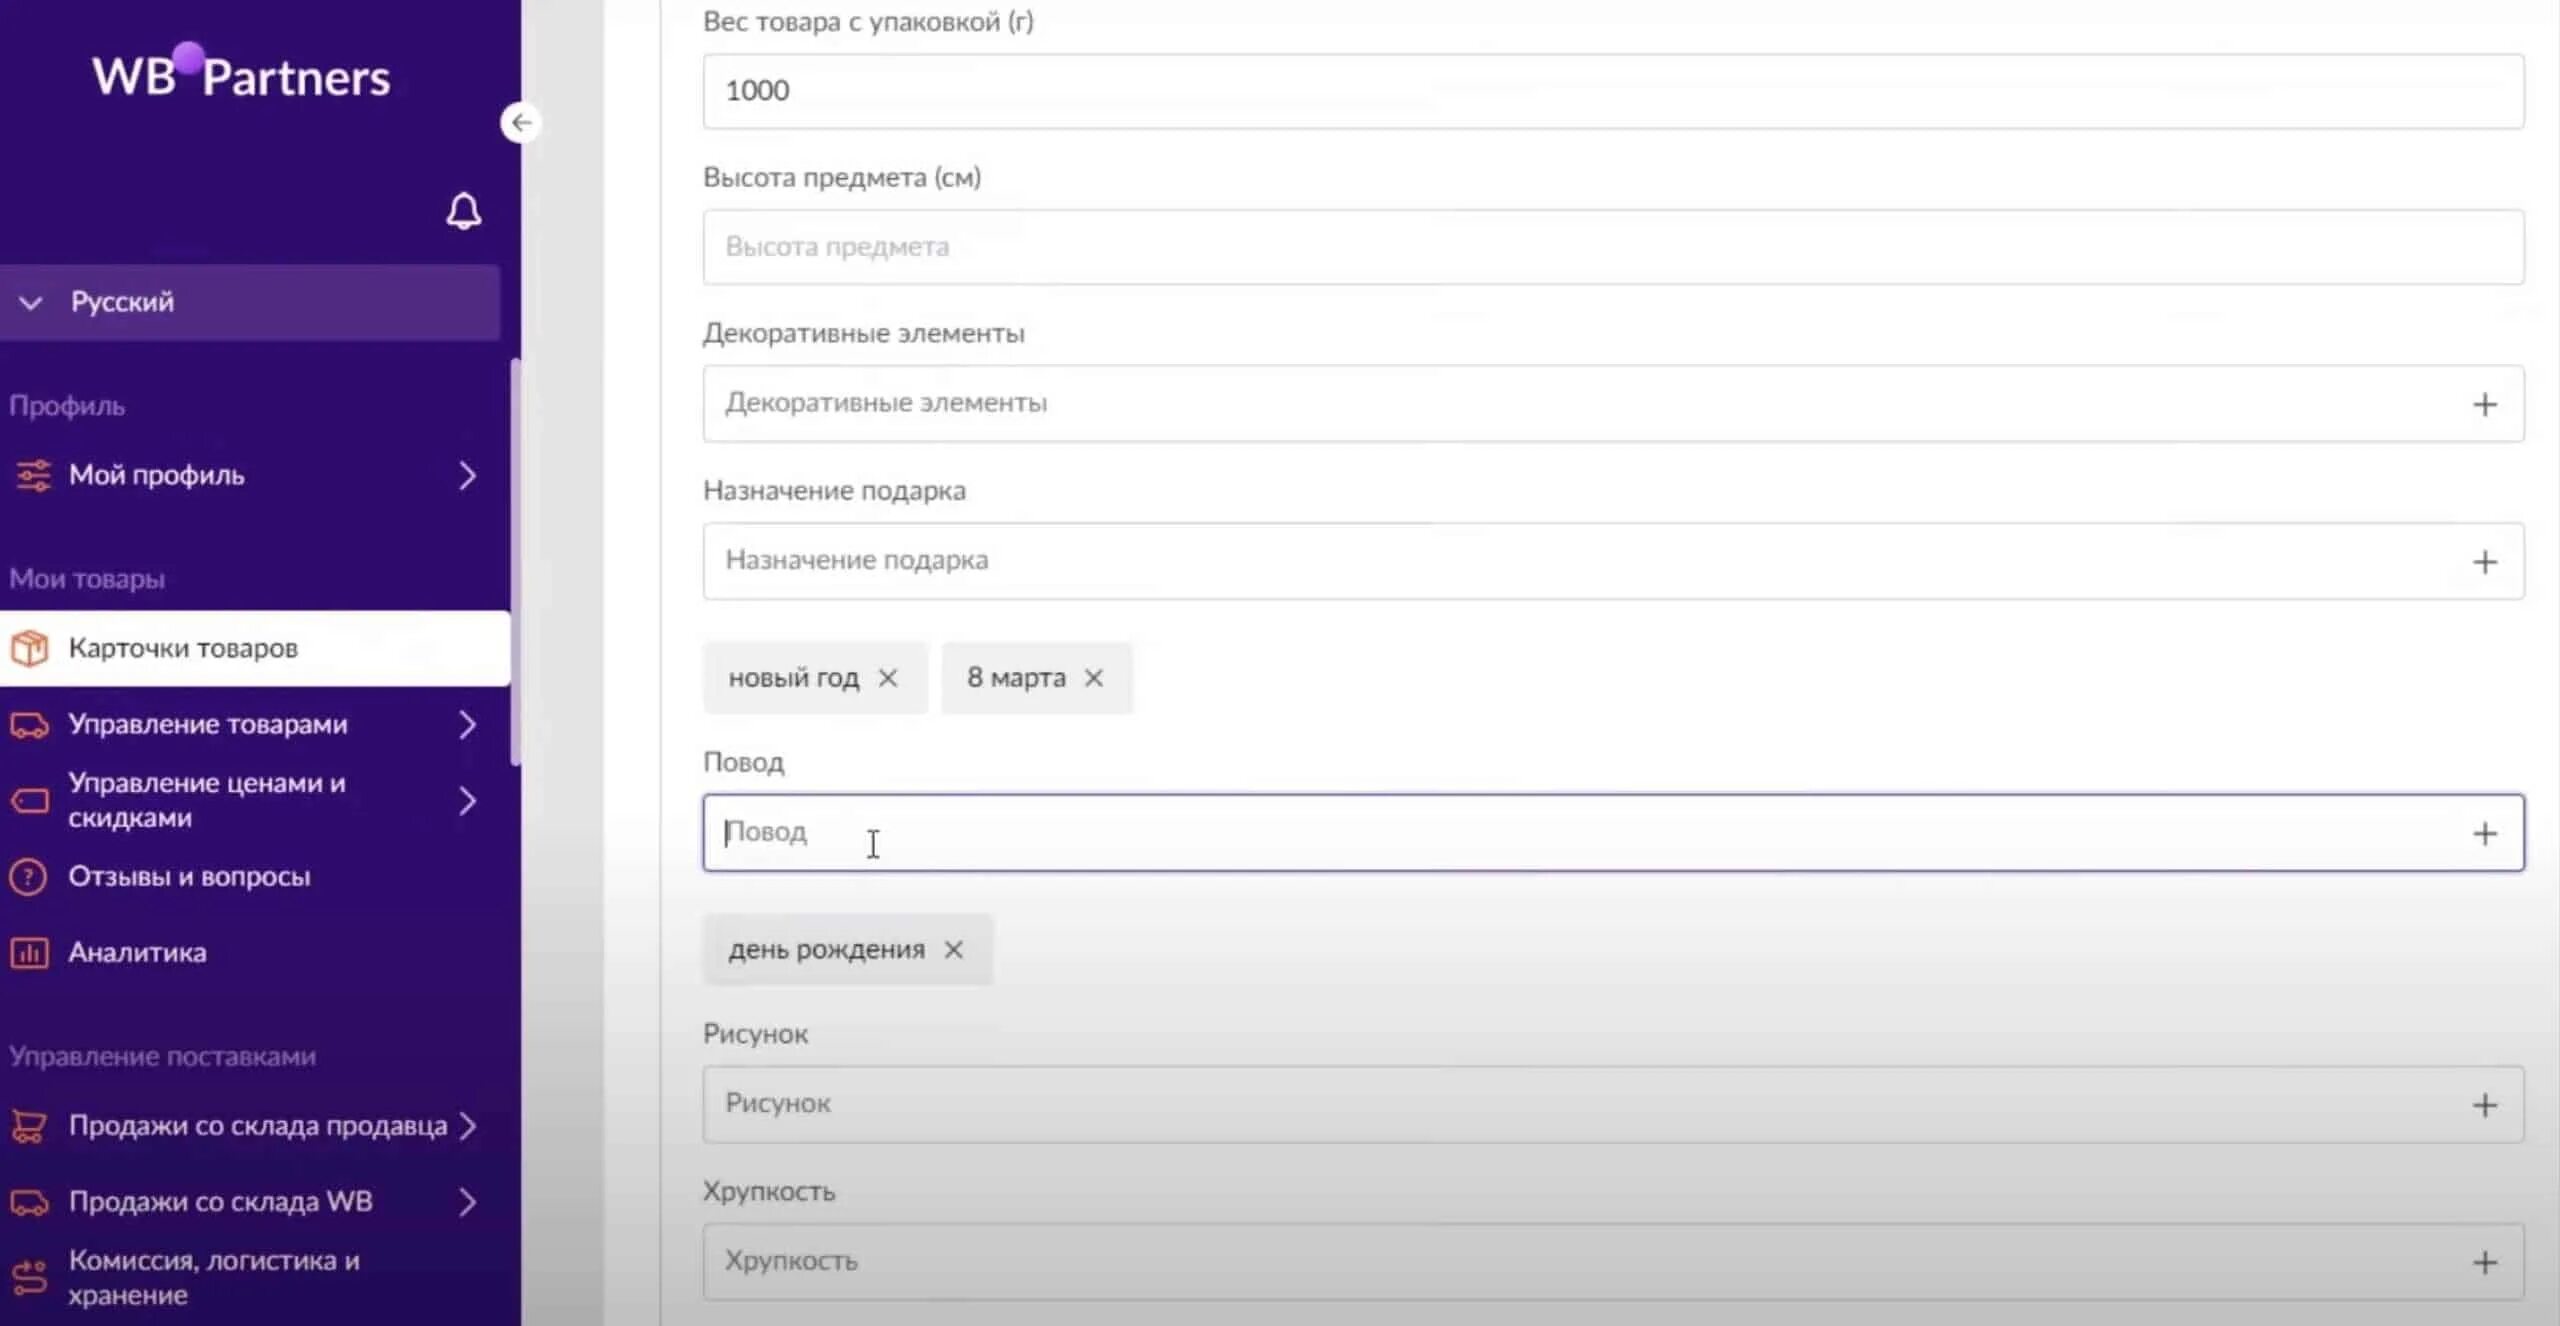Delete the "день рождения" tag

[954, 950]
